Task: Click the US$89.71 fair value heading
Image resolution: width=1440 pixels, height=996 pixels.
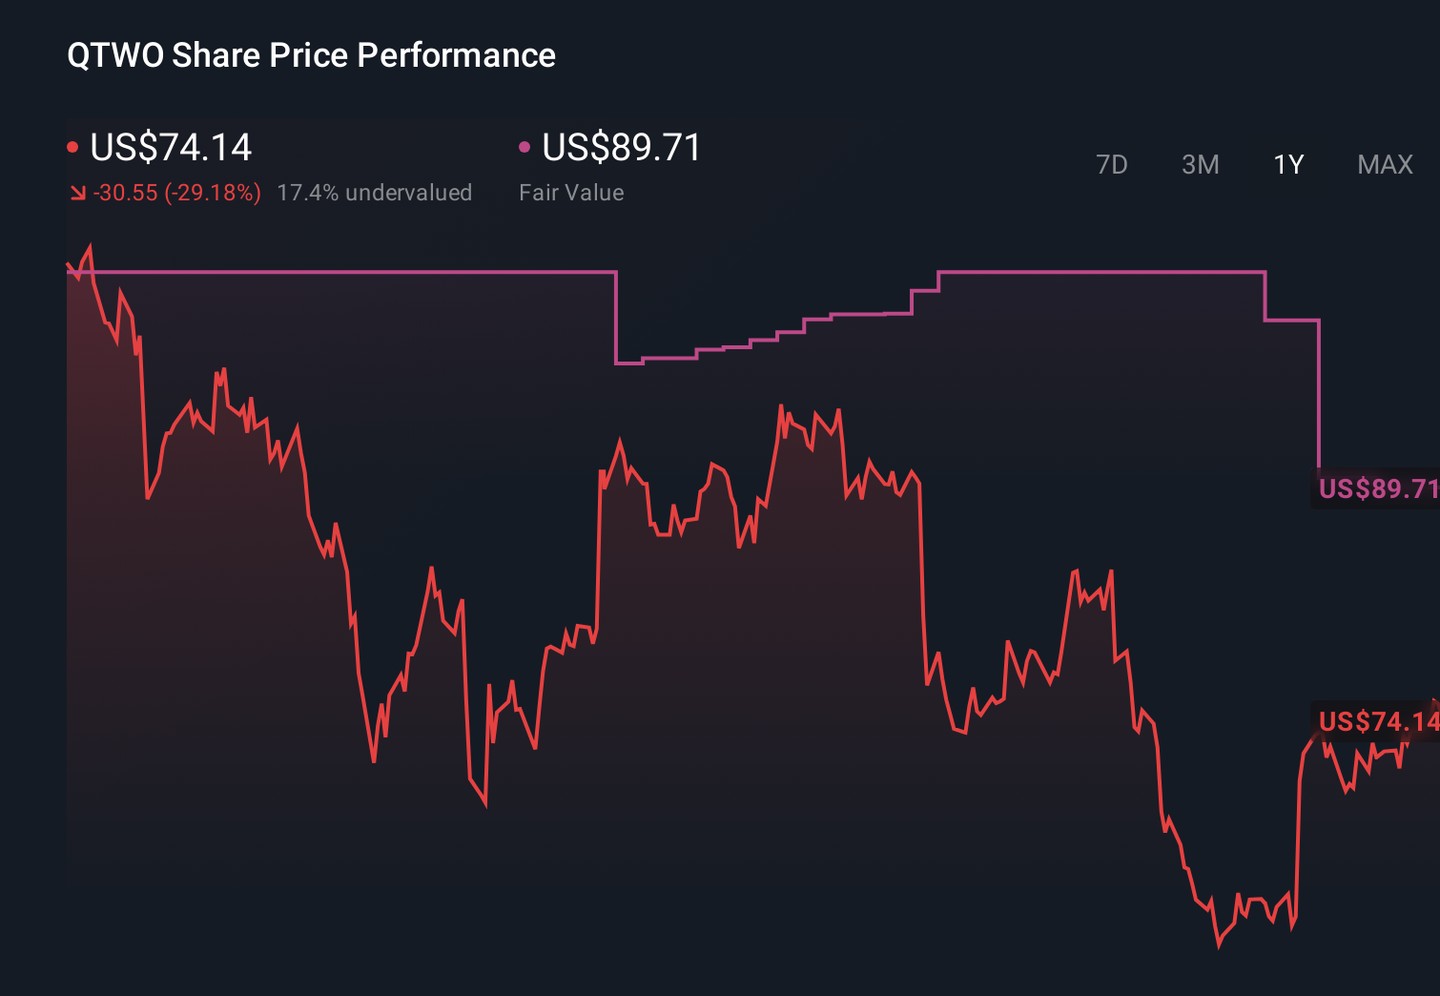Action: tap(621, 148)
